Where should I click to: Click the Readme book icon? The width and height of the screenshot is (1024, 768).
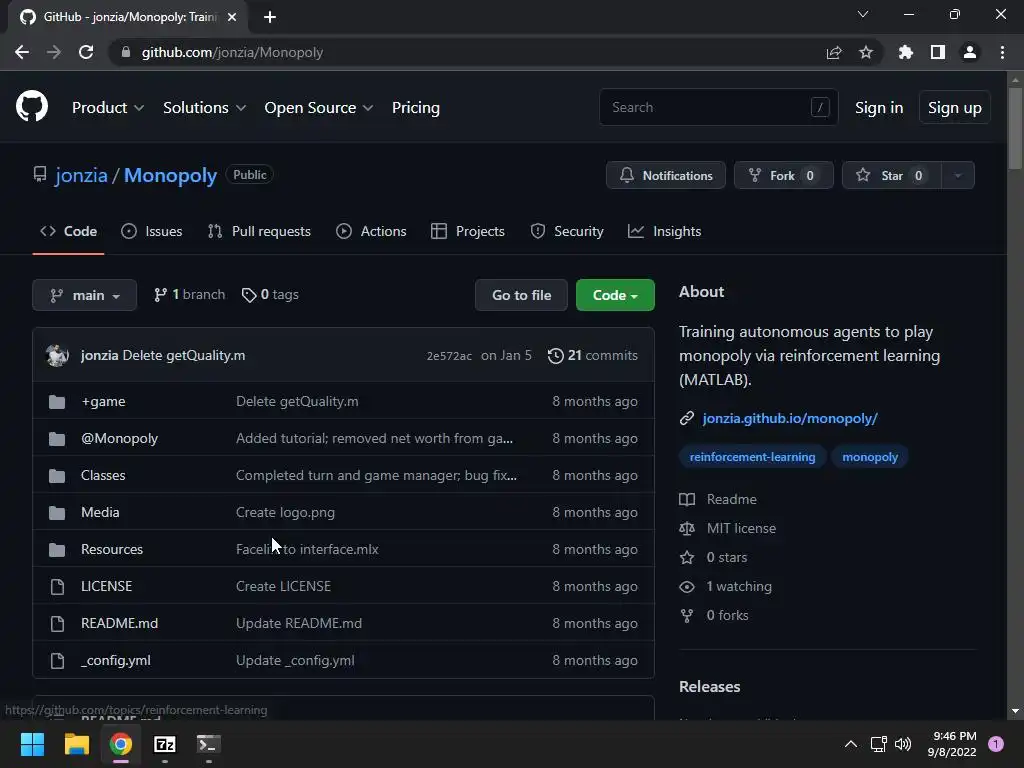tap(687, 500)
